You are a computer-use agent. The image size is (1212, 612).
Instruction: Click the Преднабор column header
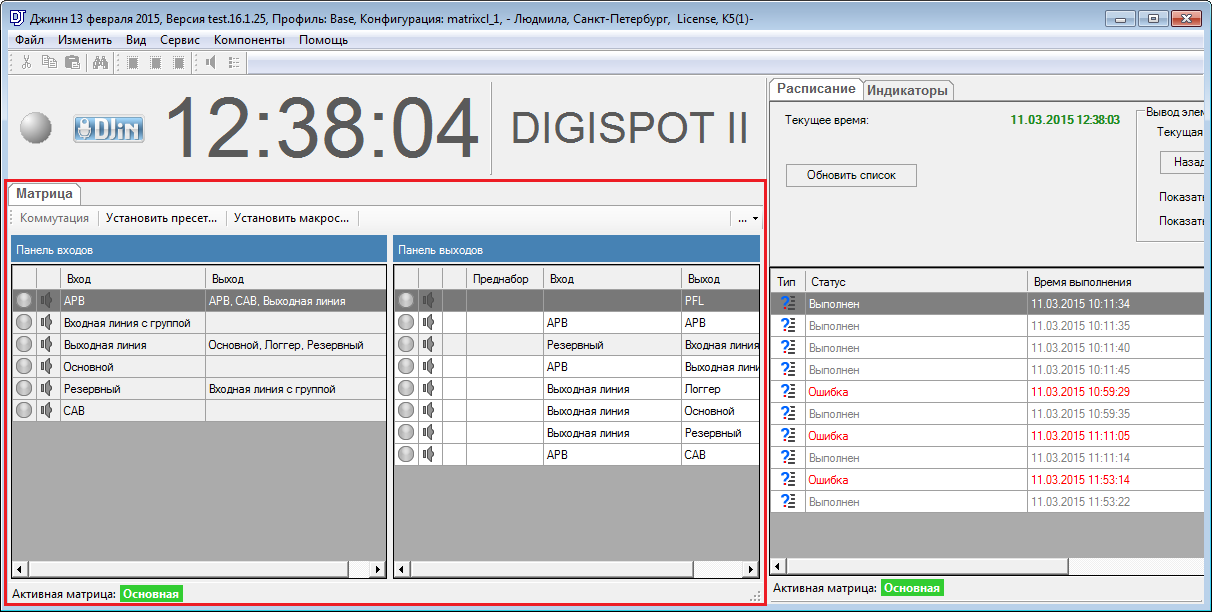(x=505, y=279)
